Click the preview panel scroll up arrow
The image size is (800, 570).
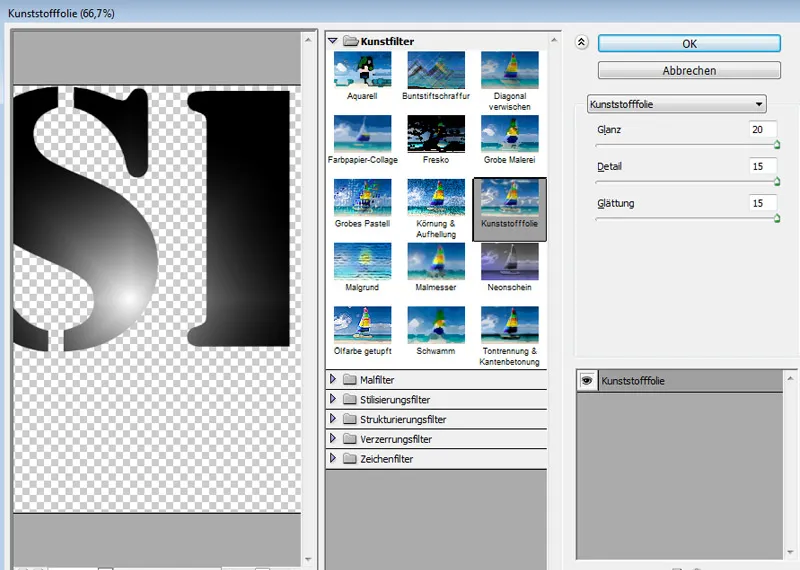coord(308,40)
